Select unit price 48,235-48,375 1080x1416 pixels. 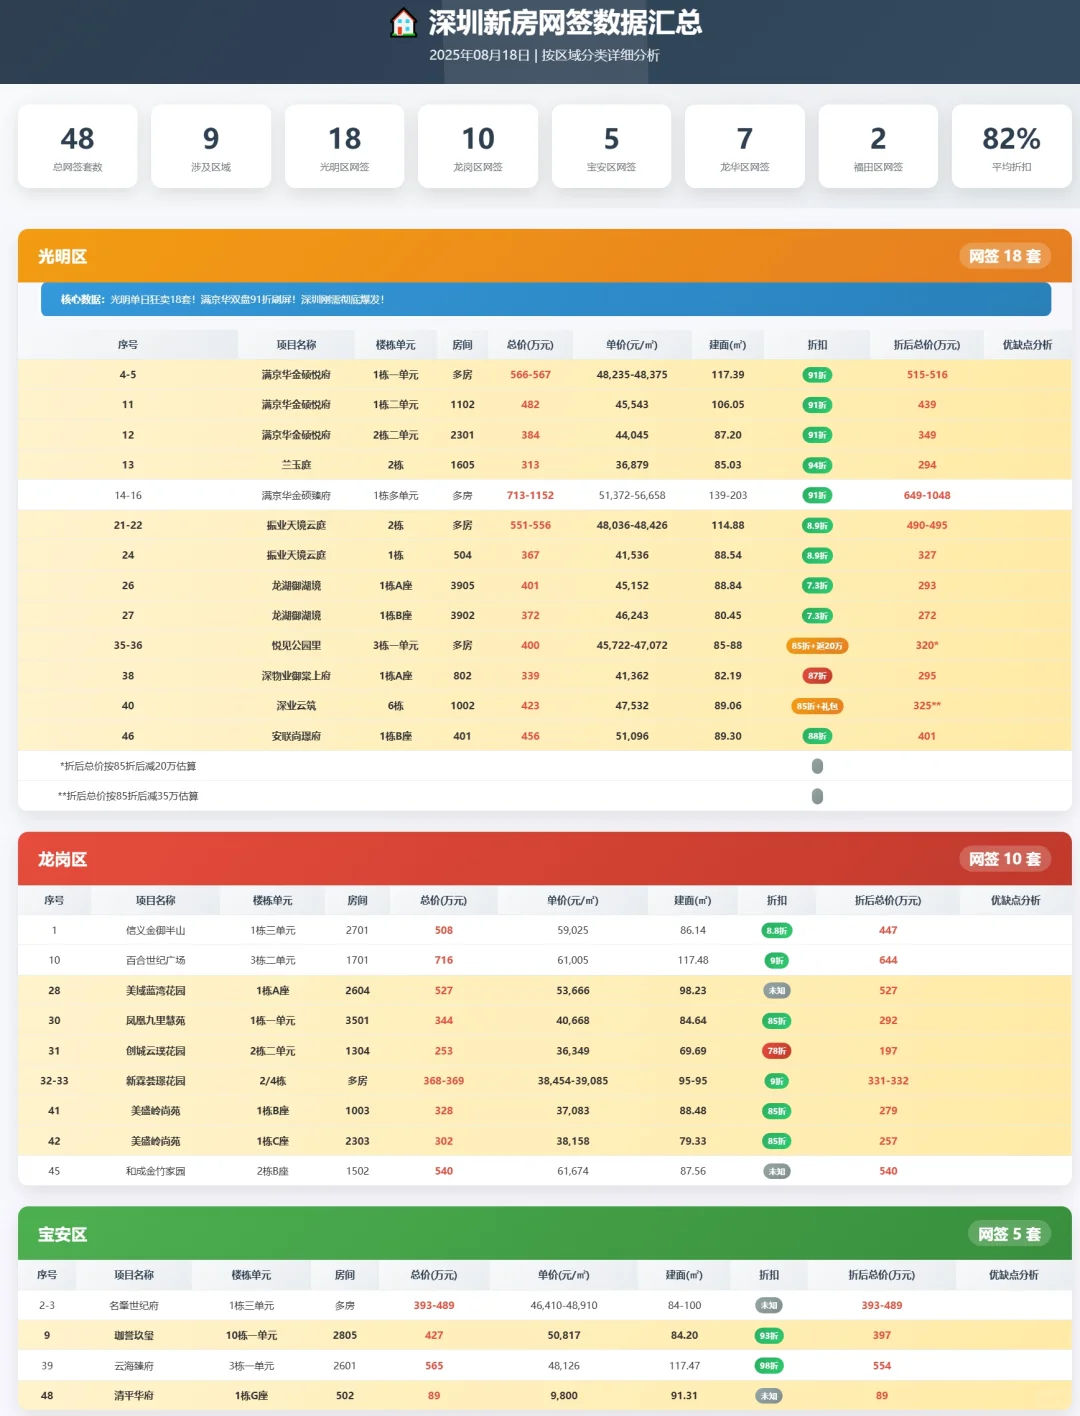point(632,375)
